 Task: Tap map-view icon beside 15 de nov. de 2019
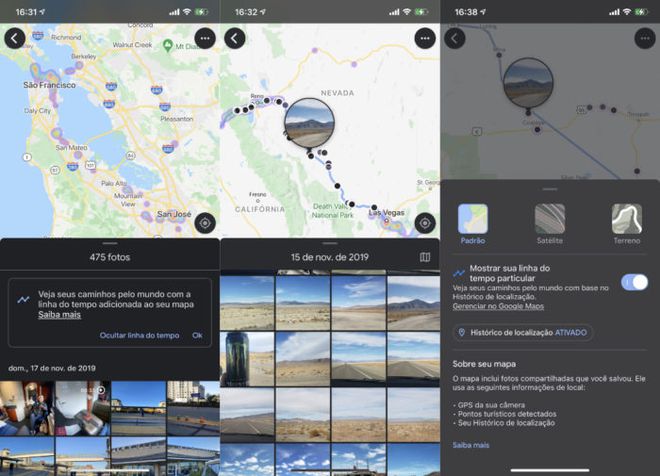click(425, 257)
